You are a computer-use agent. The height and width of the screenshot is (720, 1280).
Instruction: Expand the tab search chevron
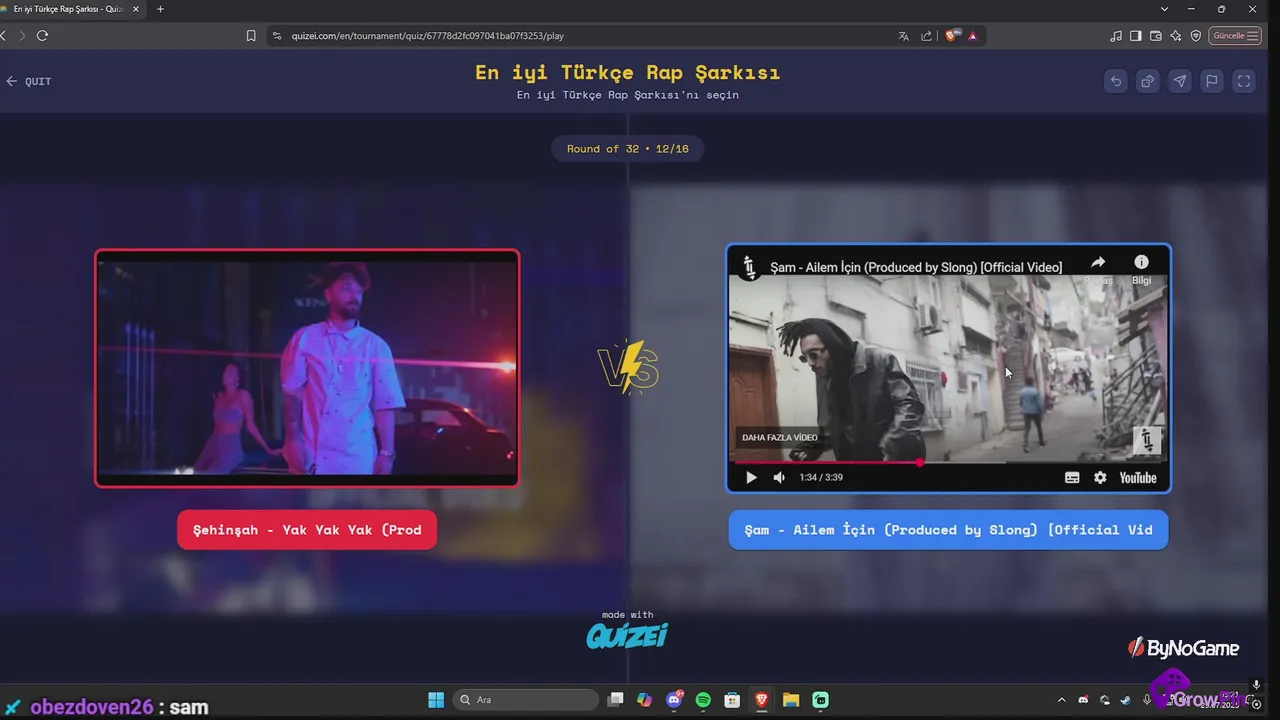(x=1164, y=9)
